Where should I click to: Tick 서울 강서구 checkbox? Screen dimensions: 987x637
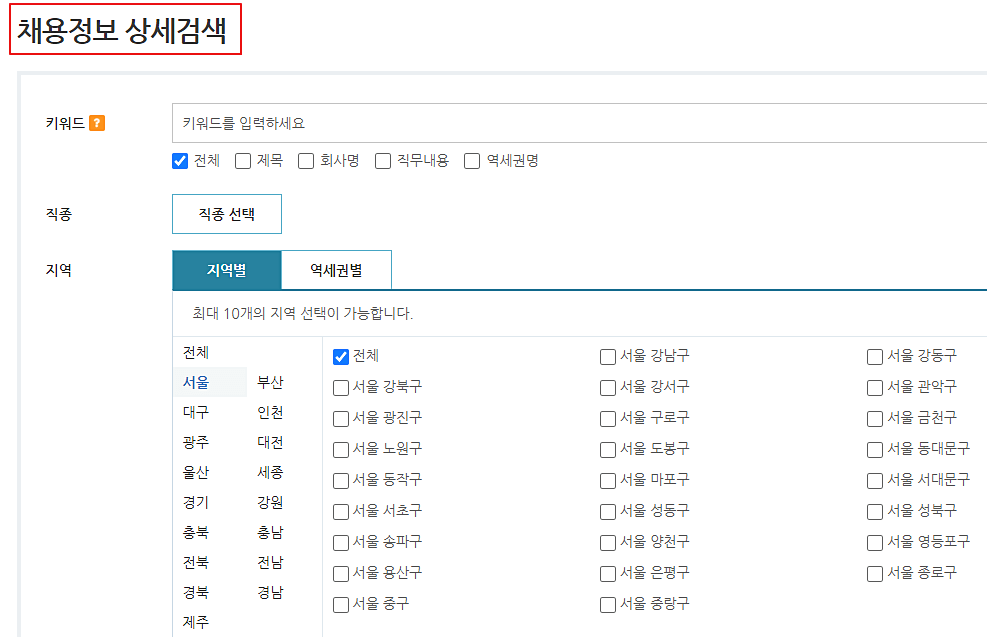point(607,388)
